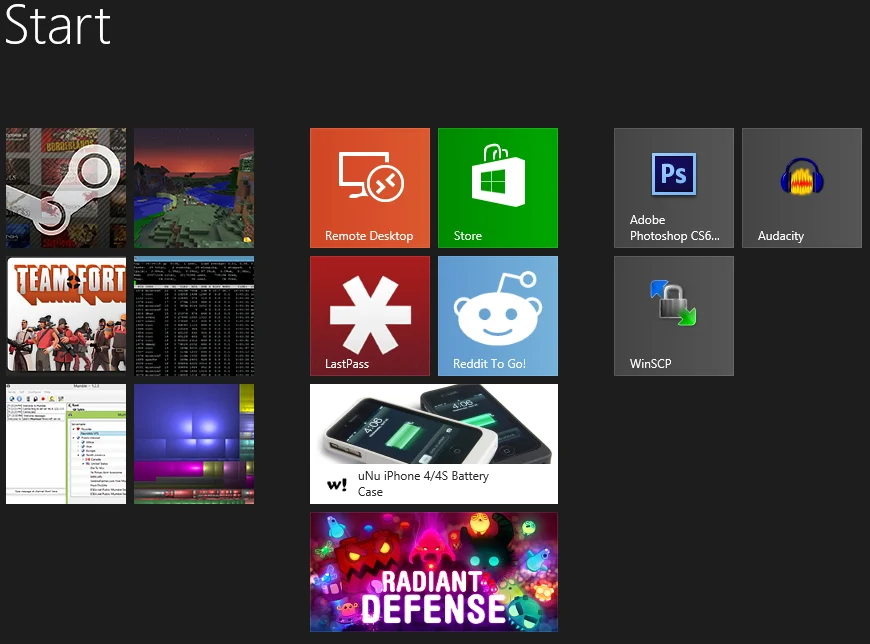Launch the Windows Store

497,188
